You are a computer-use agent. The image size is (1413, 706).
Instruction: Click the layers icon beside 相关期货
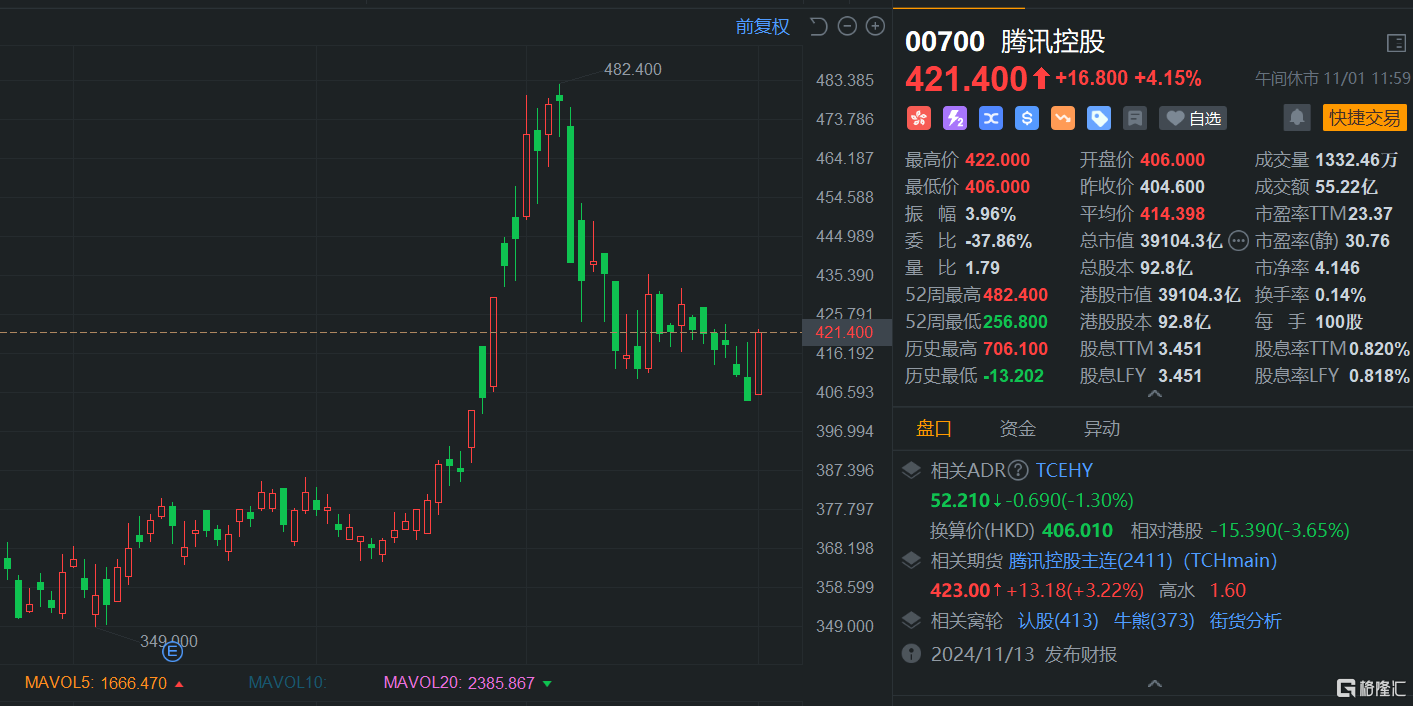point(911,560)
